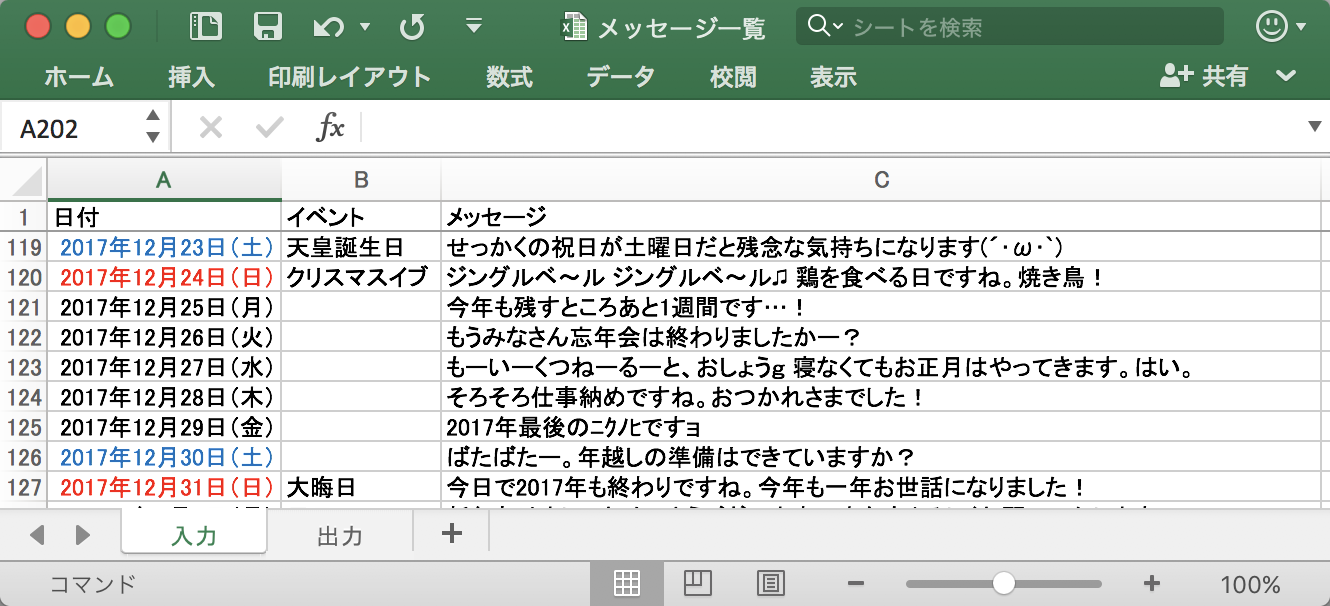Click the smiley feedback icon
The width and height of the screenshot is (1330, 606).
1272,27
